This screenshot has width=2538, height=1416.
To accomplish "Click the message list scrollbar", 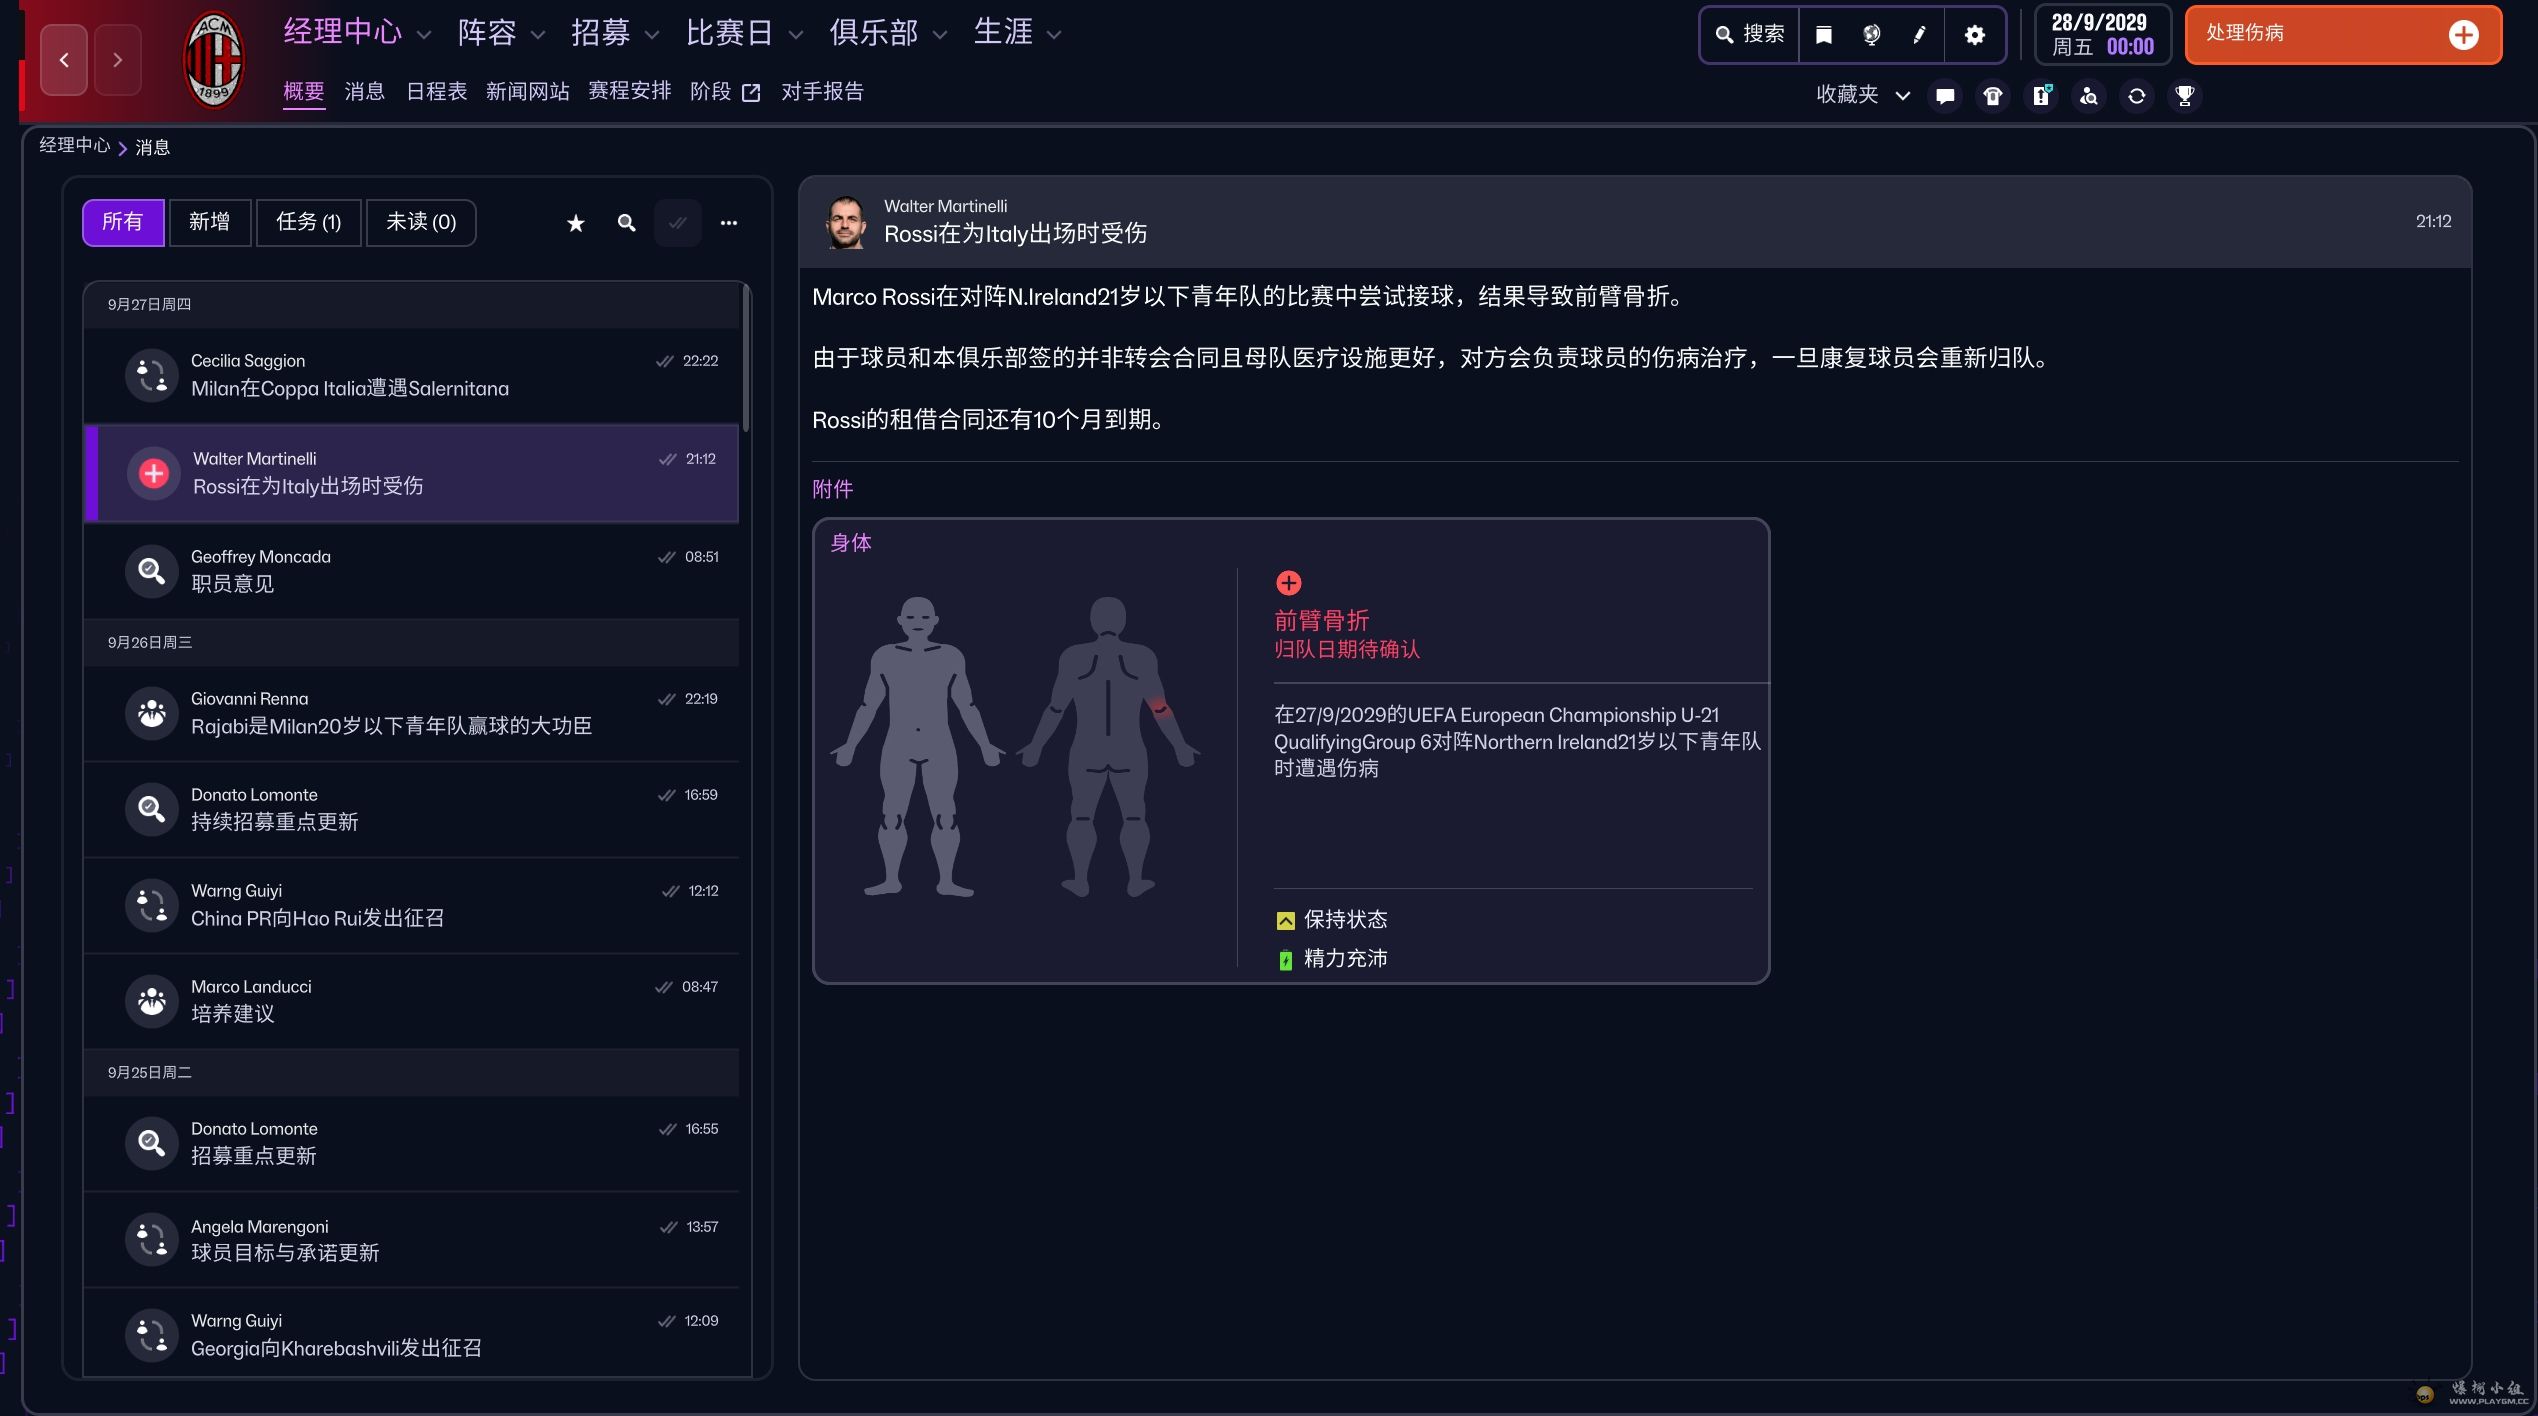I will click(746, 360).
